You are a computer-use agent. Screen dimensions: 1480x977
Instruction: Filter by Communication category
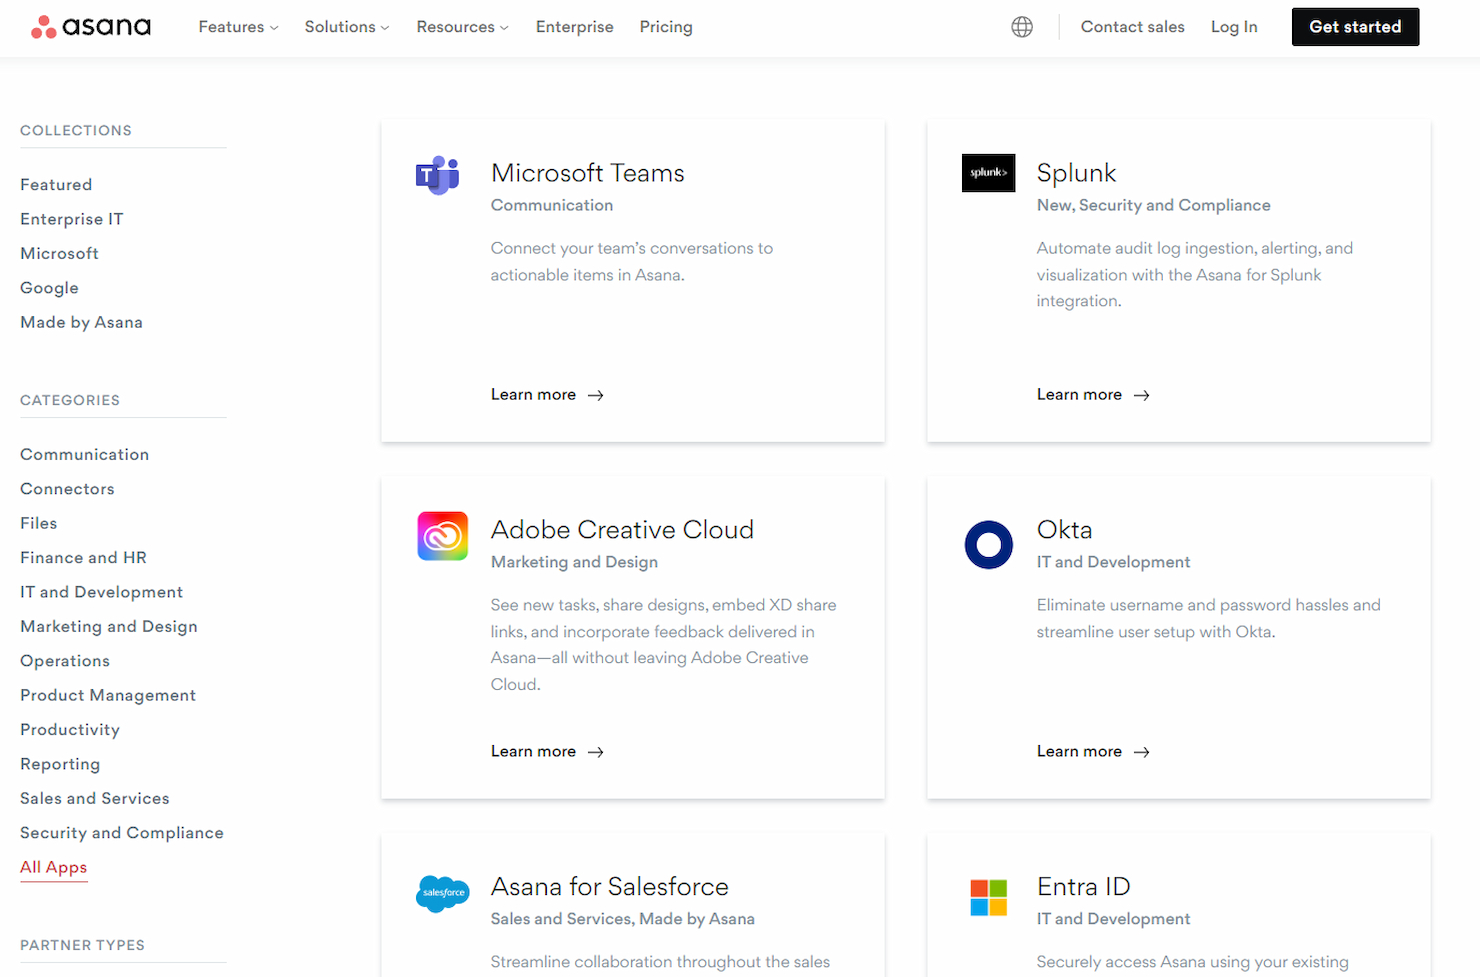click(x=84, y=454)
